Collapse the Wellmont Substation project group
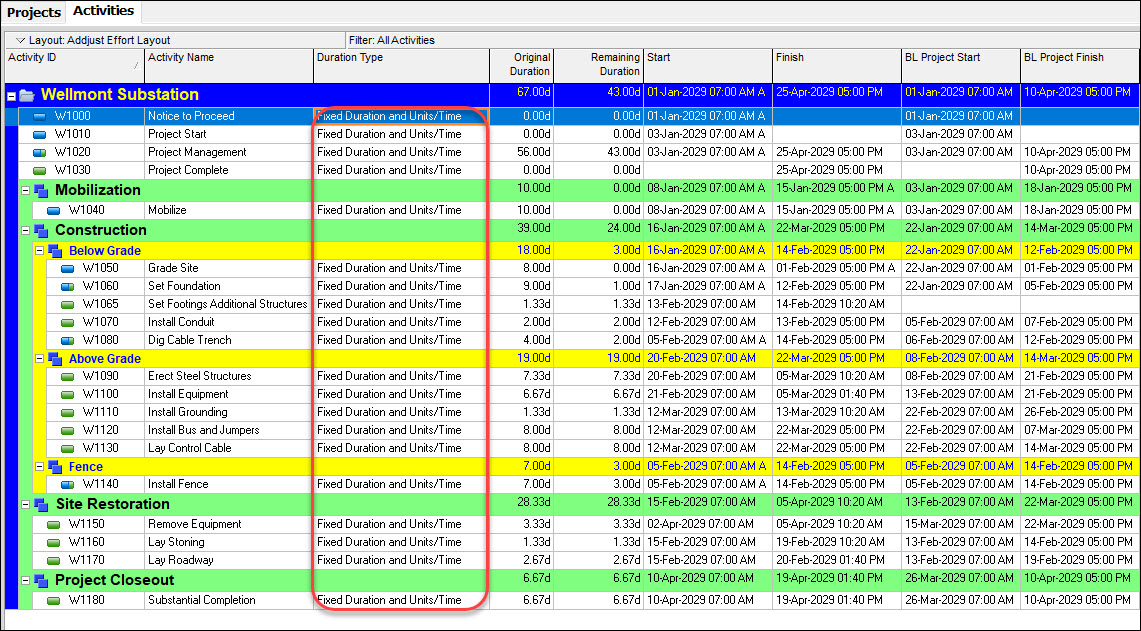 click(12, 96)
